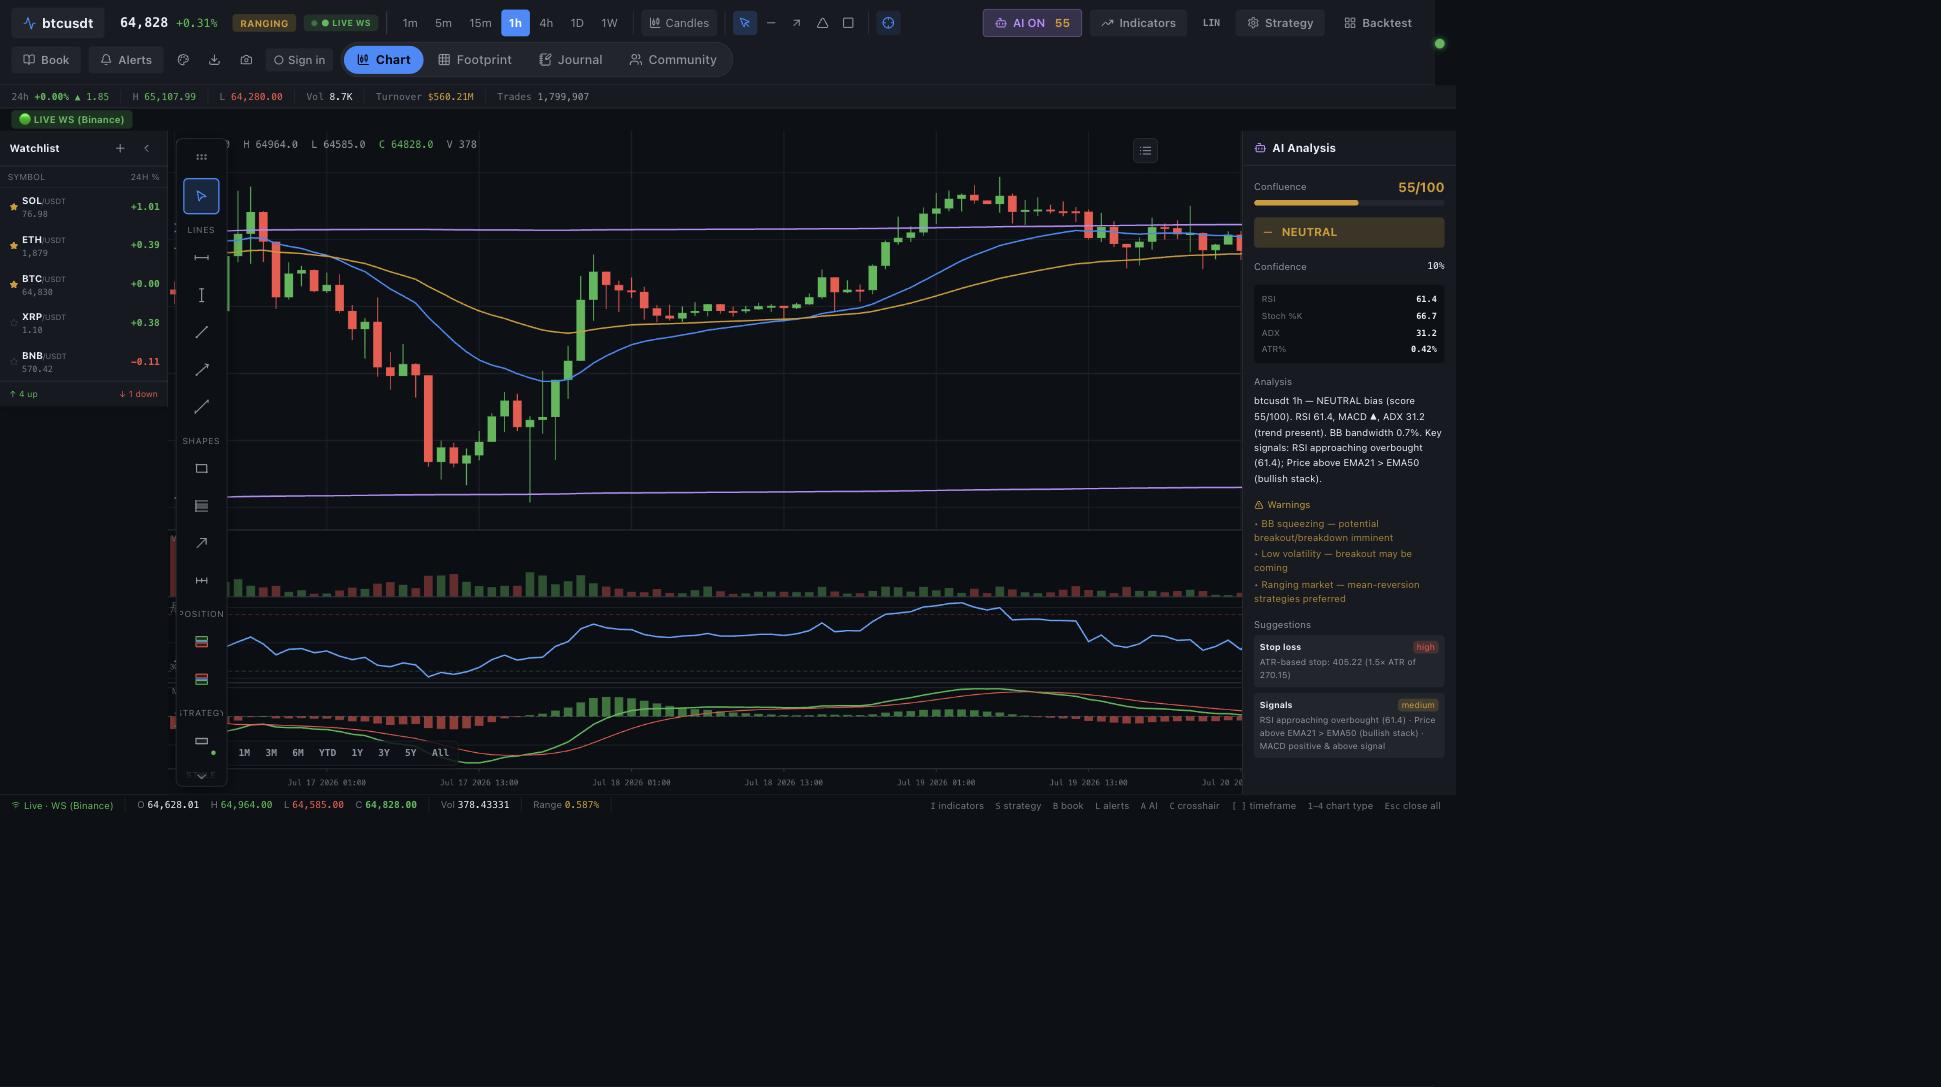Screen dimensions: 1941x1087
Task: Toggle AI ON 55 button
Action: point(1032,23)
